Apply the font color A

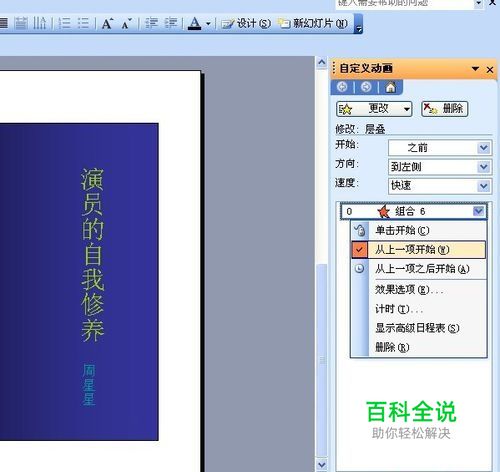tap(195, 24)
